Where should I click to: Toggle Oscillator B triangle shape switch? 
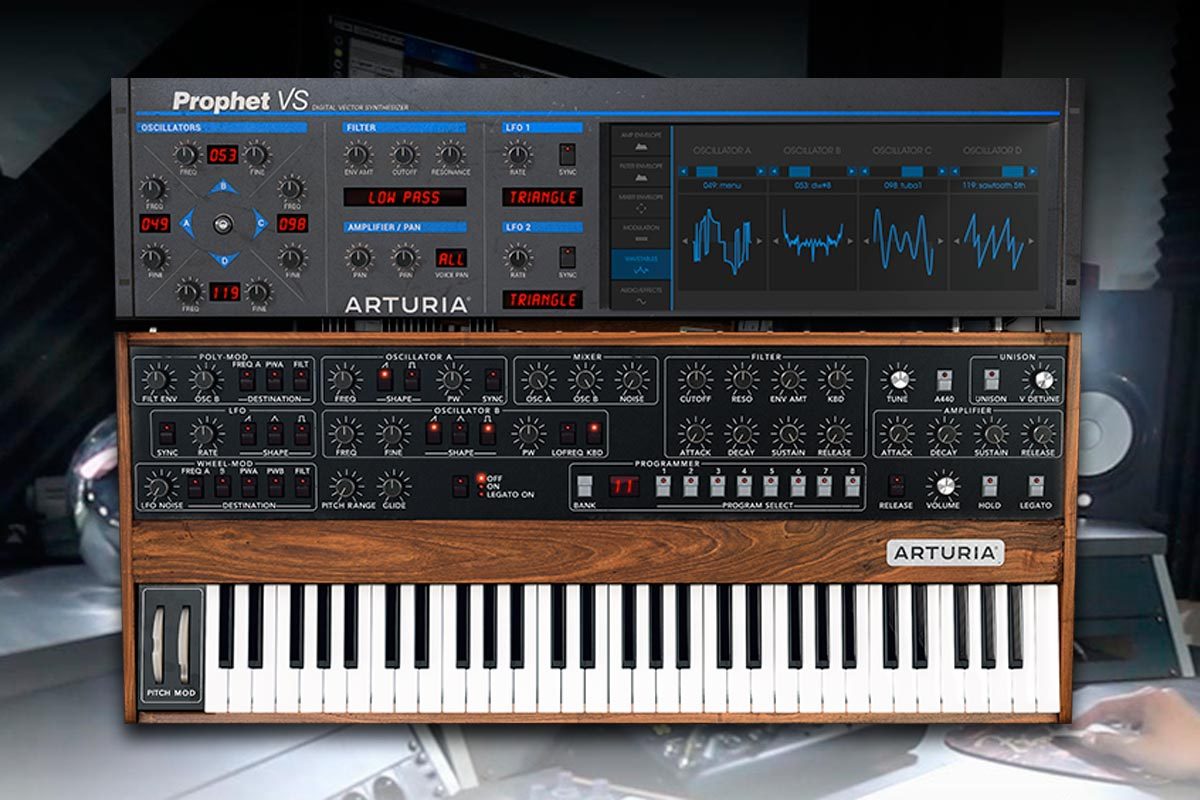tap(459, 433)
